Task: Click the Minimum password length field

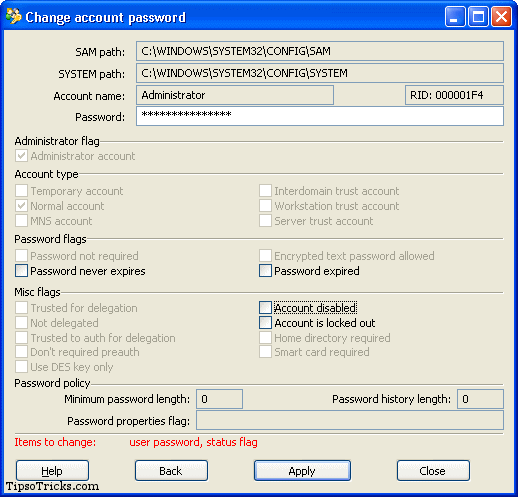Action: click(x=219, y=399)
